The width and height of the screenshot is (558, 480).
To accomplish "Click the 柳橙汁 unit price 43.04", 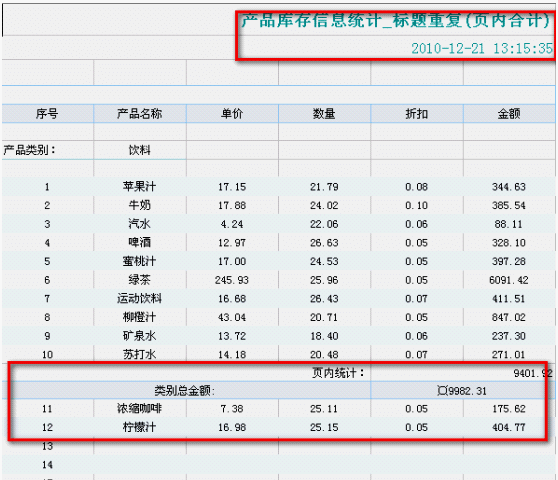I will tap(232, 317).
